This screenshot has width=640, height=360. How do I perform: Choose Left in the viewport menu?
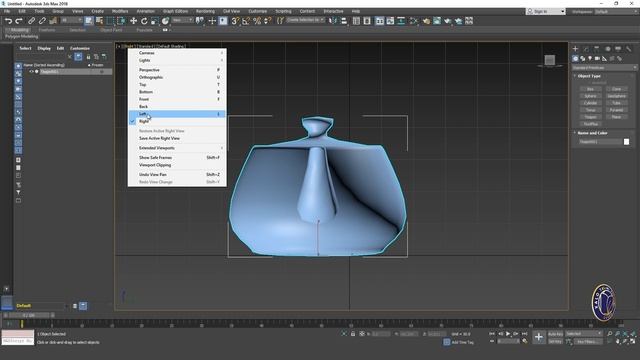177,114
